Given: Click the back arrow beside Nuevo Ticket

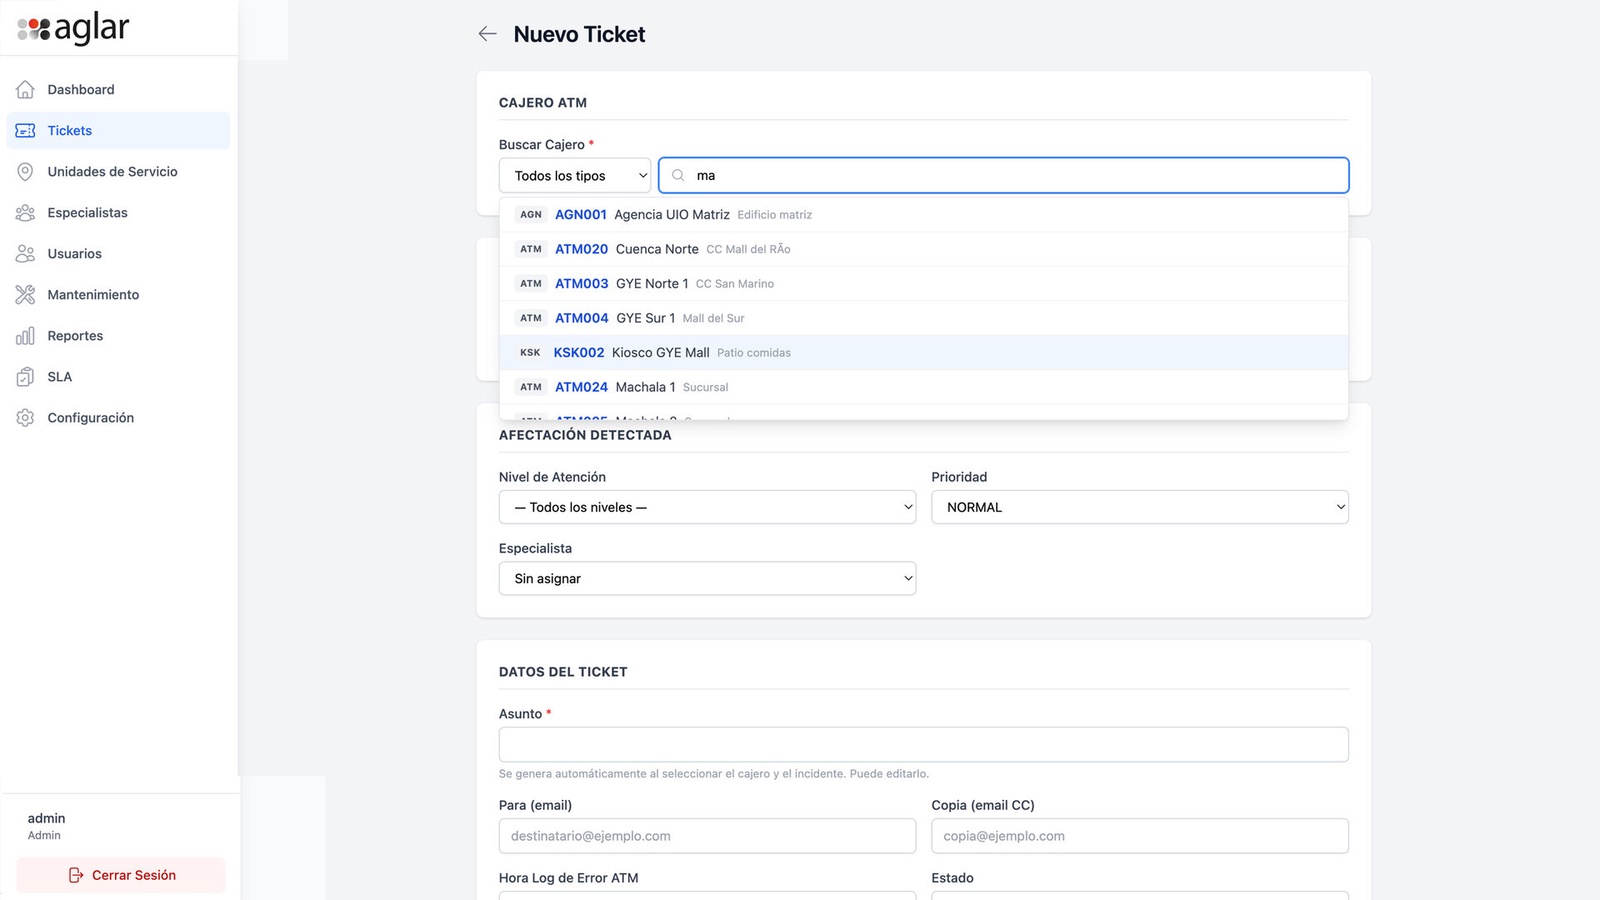Looking at the screenshot, I should pos(487,34).
